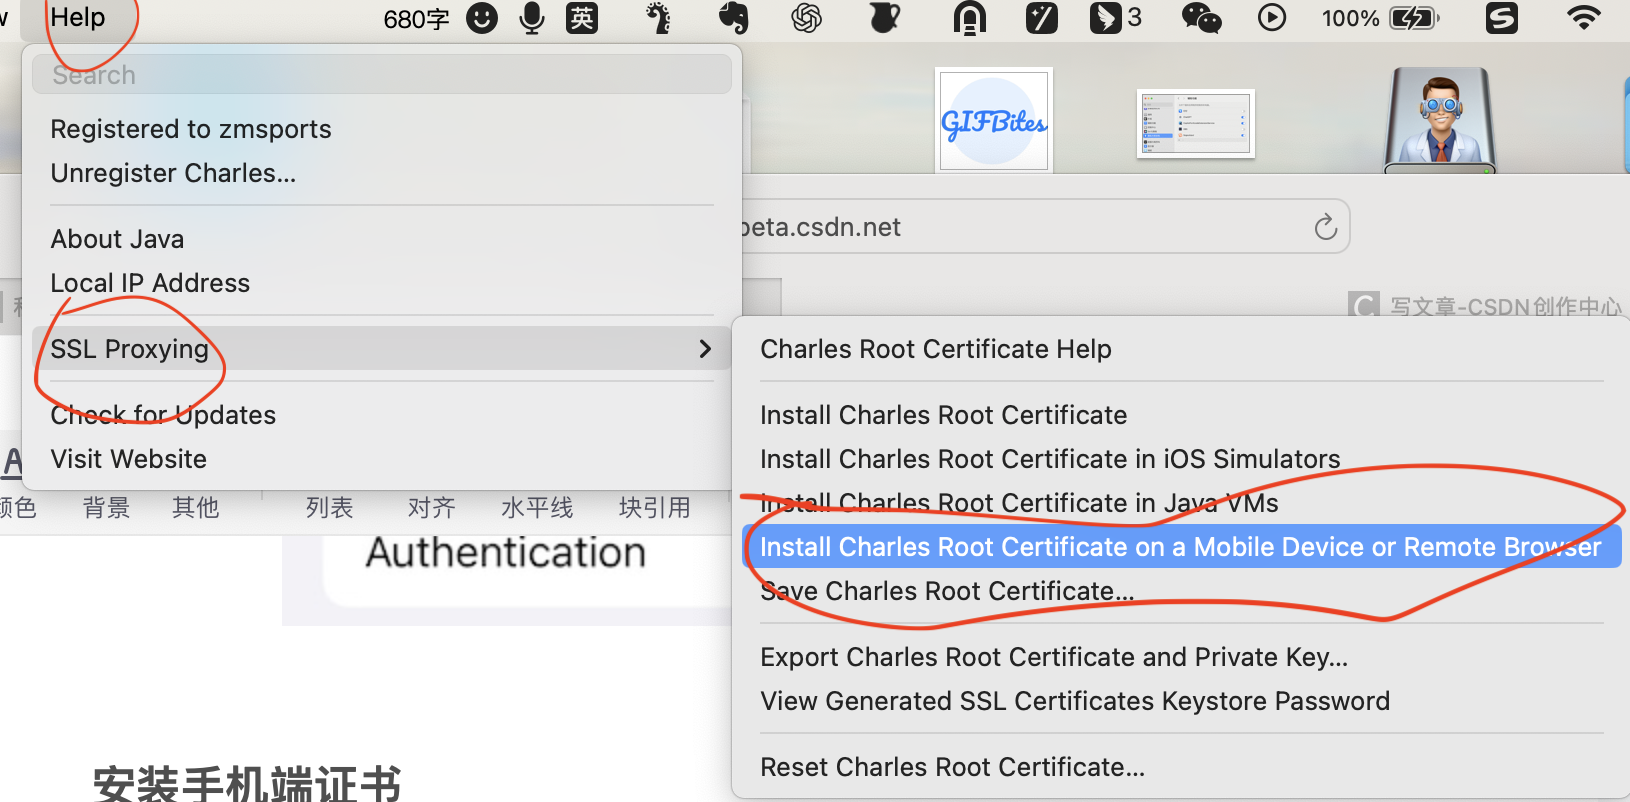Open About Java menu item

pyautogui.click(x=118, y=239)
